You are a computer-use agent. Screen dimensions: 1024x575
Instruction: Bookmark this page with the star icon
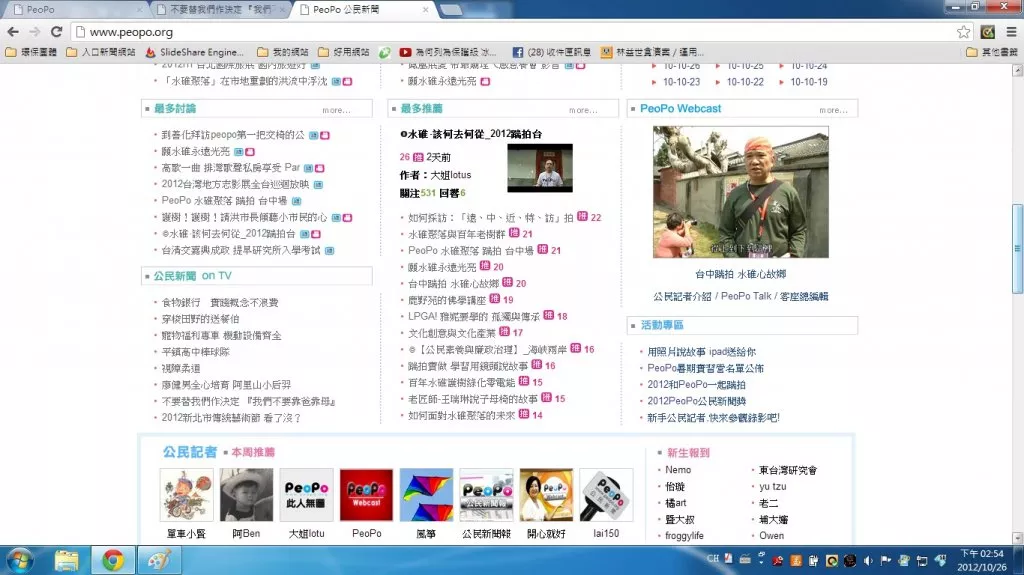[963, 32]
